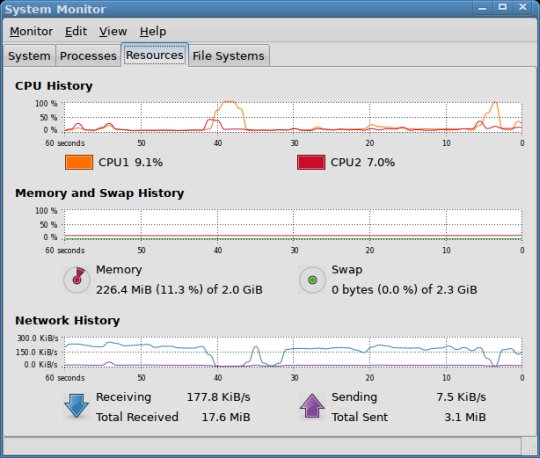This screenshot has width=540, height=458.
Task: Switch to the Processes tab
Action: 88,56
